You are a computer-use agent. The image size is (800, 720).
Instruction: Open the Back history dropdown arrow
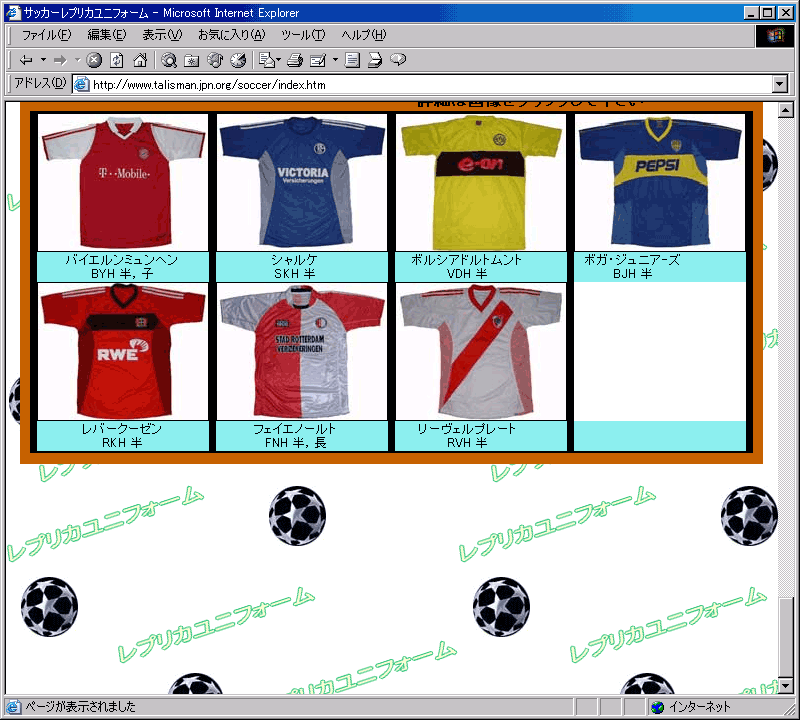click(x=43, y=60)
